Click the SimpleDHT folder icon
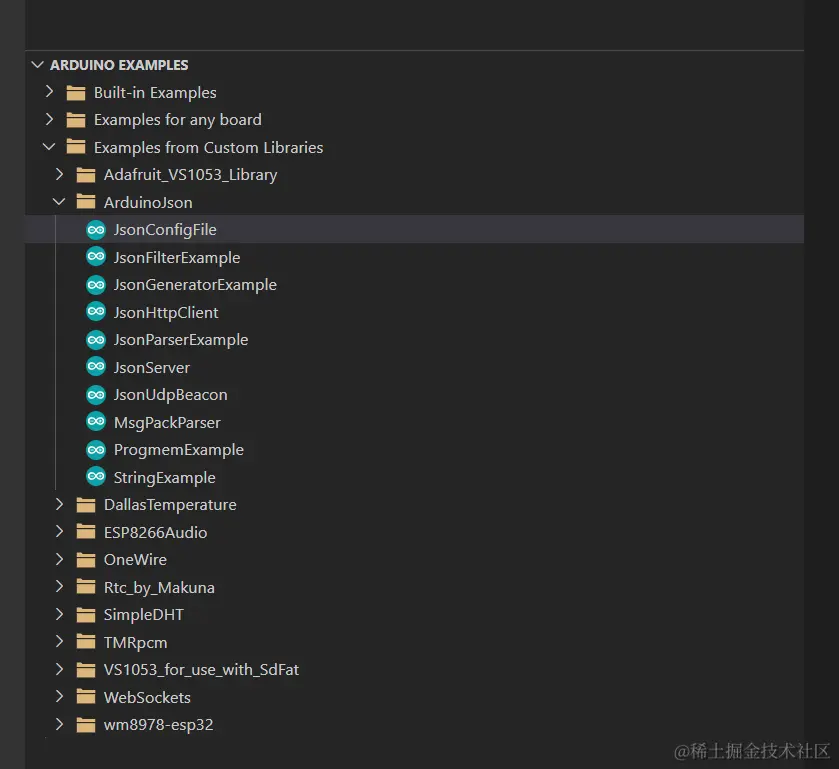This screenshot has width=839, height=769. [86, 615]
